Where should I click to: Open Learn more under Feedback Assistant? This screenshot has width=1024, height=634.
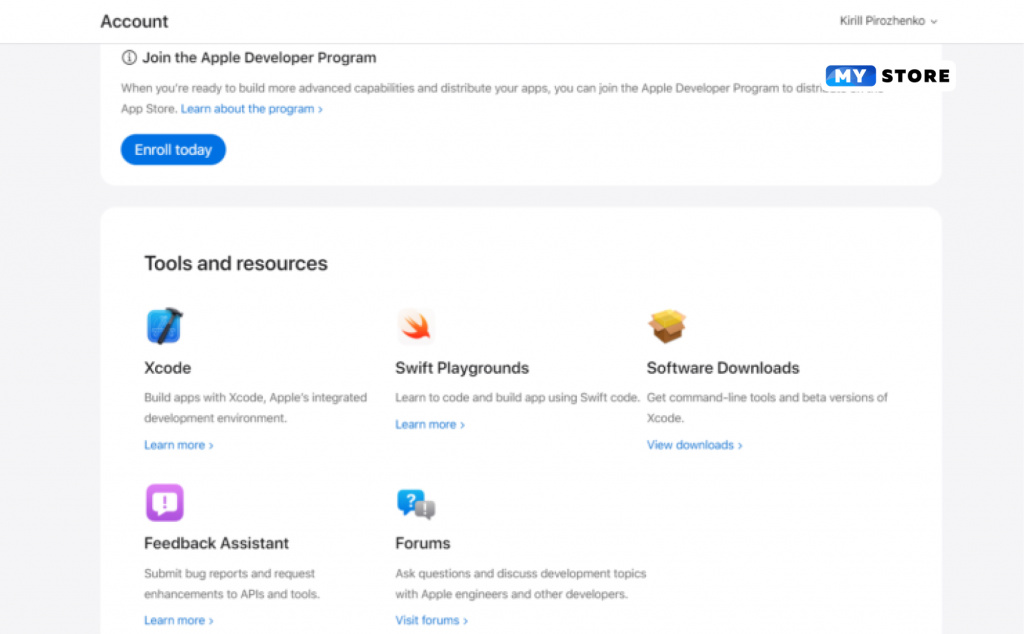coord(178,620)
